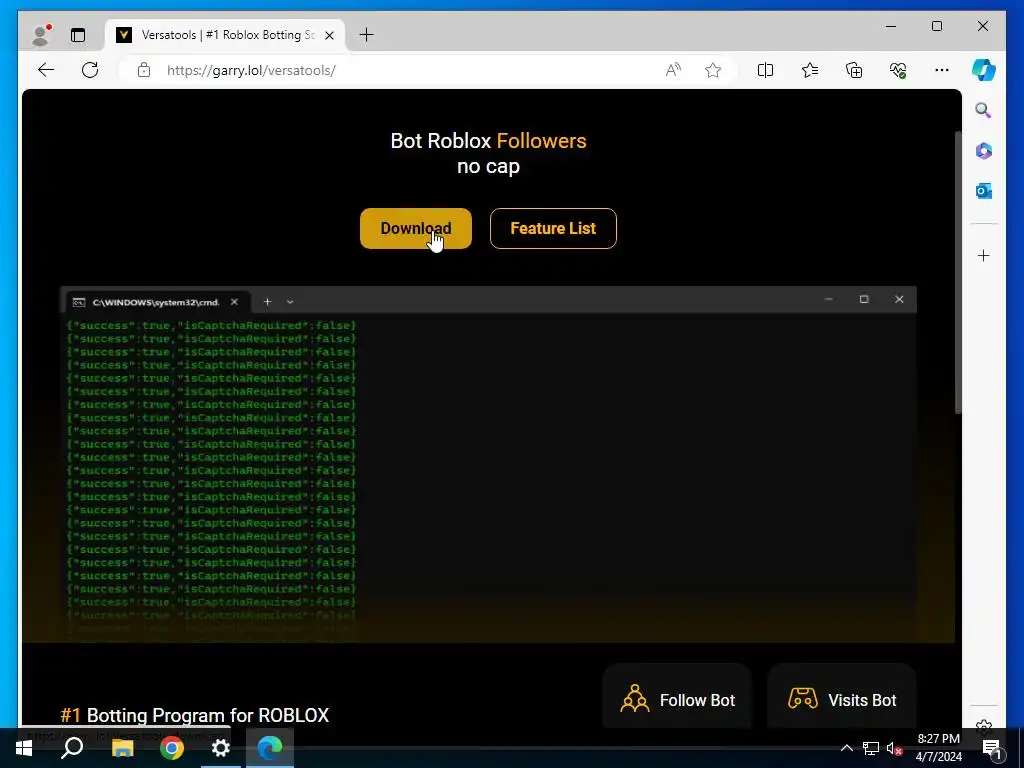Click the cmd window demo image
The height and width of the screenshot is (768, 1024).
tap(488, 464)
